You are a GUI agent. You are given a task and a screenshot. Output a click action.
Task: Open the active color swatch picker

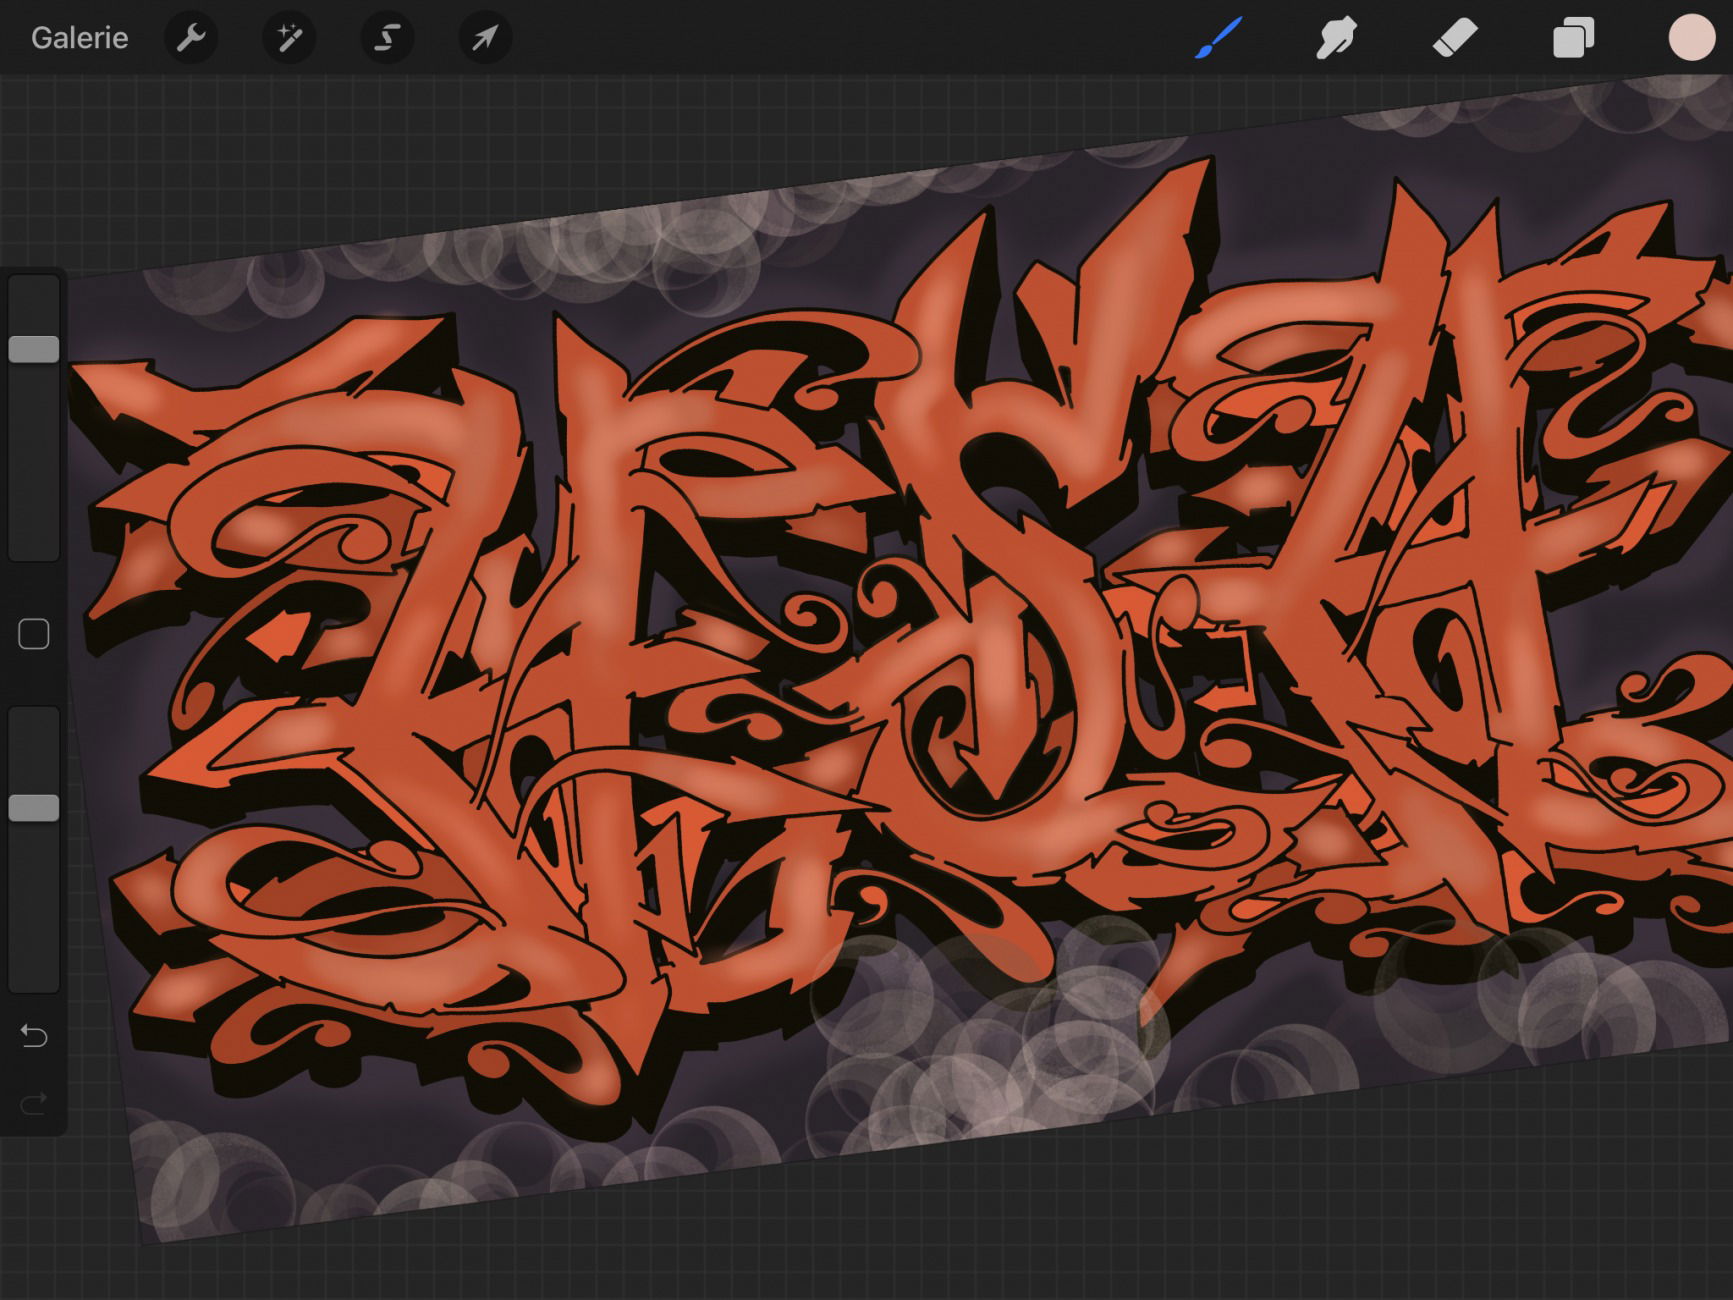(1691, 38)
